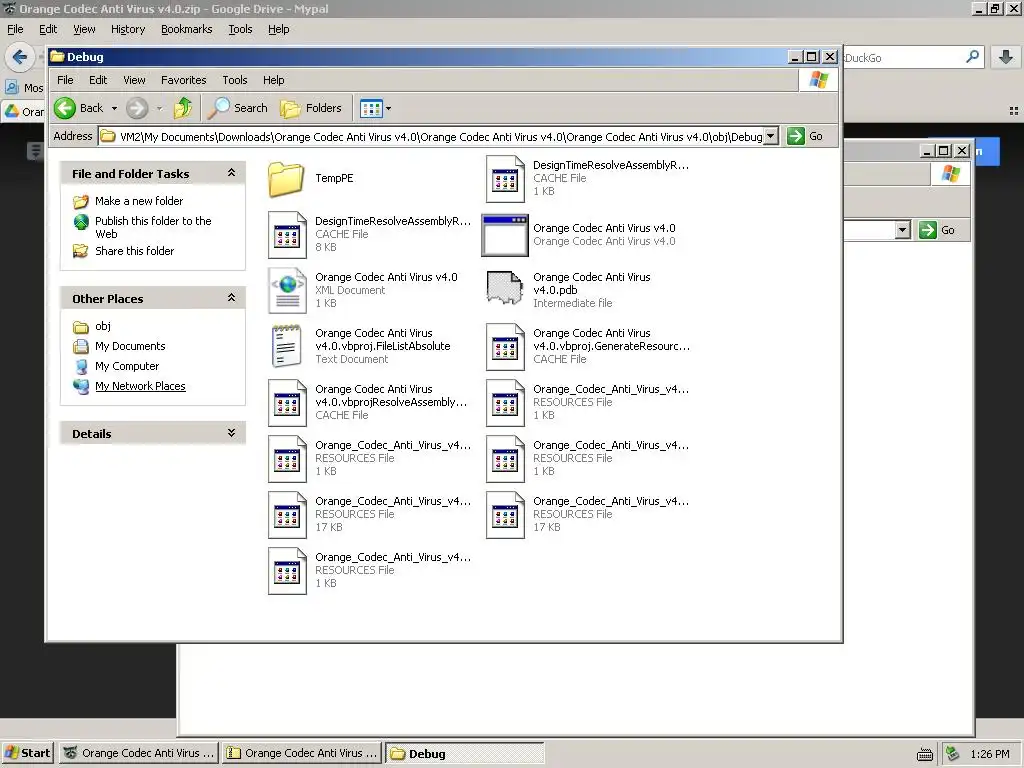Expand the Details panel

click(231, 433)
